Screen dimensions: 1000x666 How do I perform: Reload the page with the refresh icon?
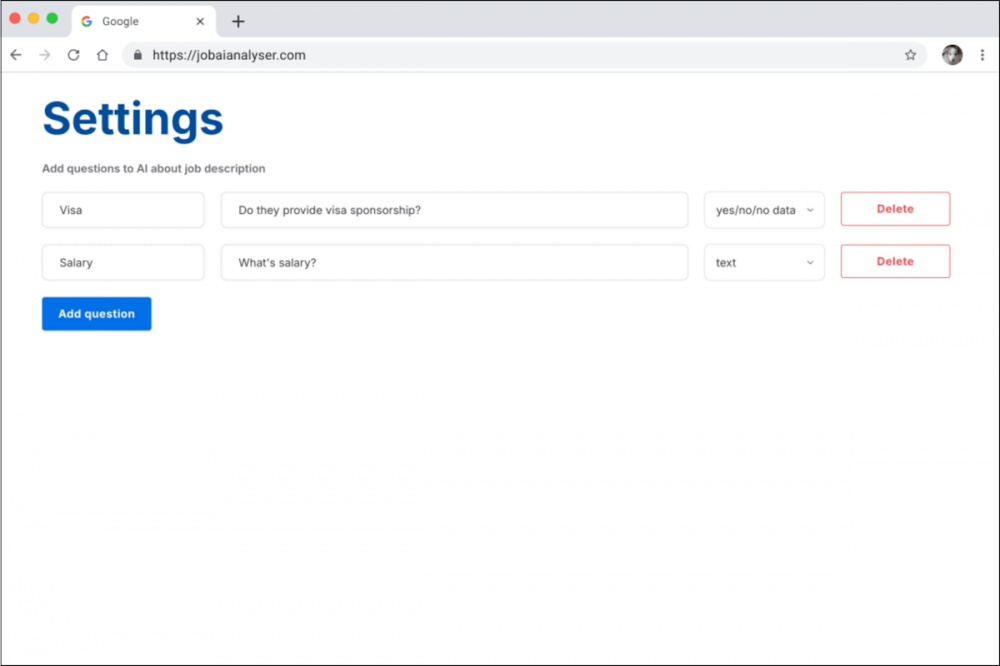[x=73, y=55]
